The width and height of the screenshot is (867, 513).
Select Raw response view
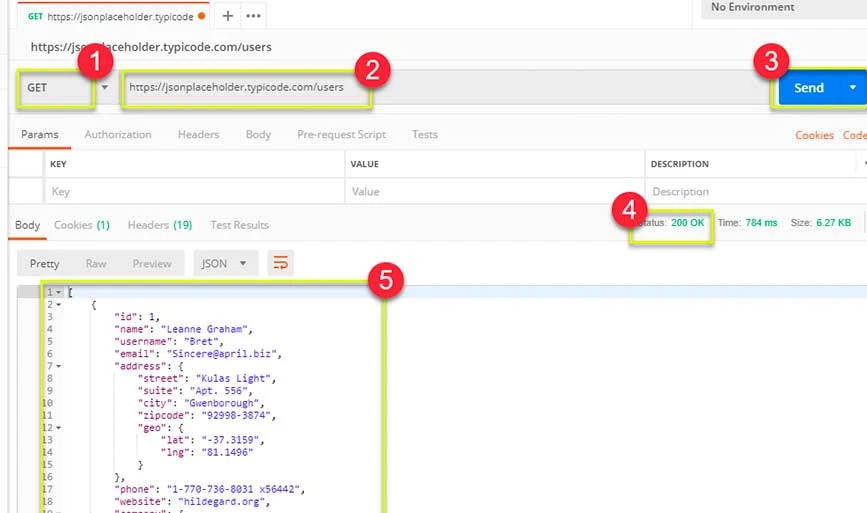pos(96,264)
